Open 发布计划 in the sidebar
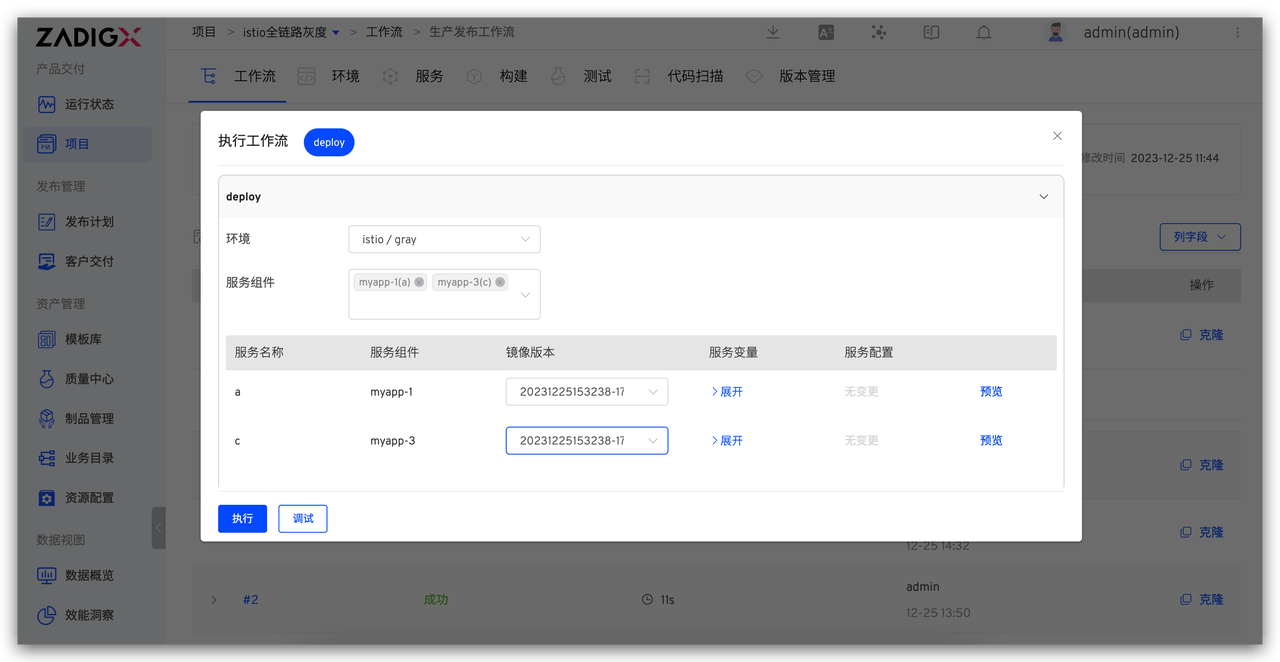The height and width of the screenshot is (662, 1280). 89,222
